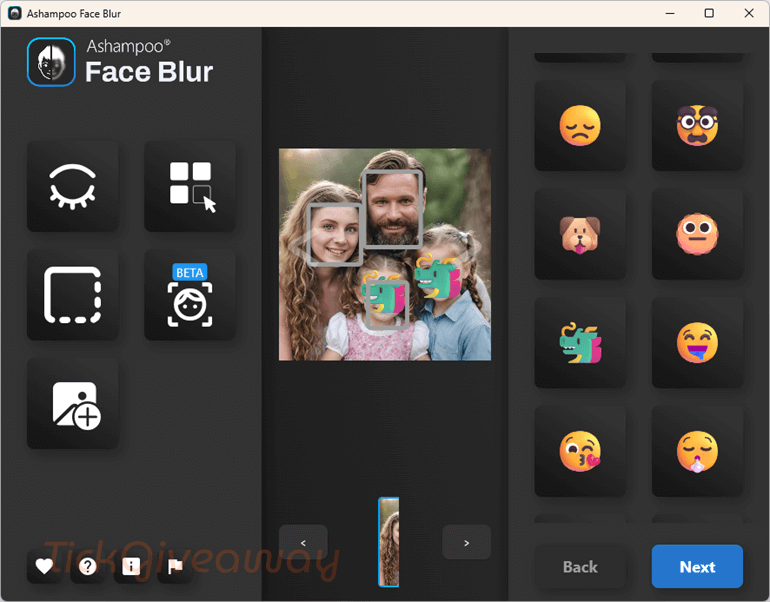Image resolution: width=770 pixels, height=602 pixels.
Task: Choose the grid selection mode tile
Action: point(190,186)
